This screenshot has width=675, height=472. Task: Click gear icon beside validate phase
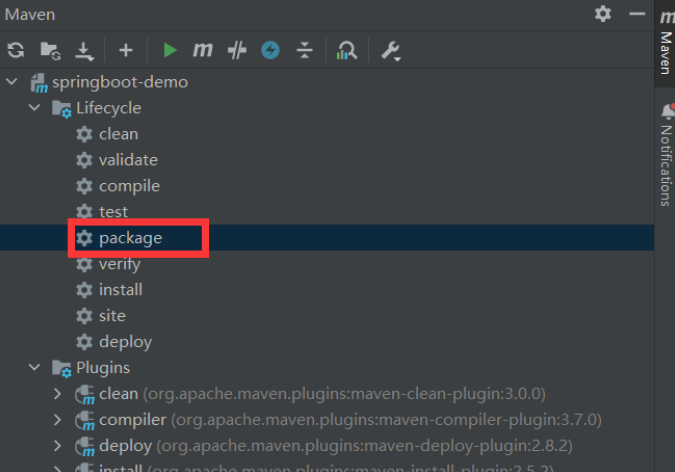[x=84, y=160]
